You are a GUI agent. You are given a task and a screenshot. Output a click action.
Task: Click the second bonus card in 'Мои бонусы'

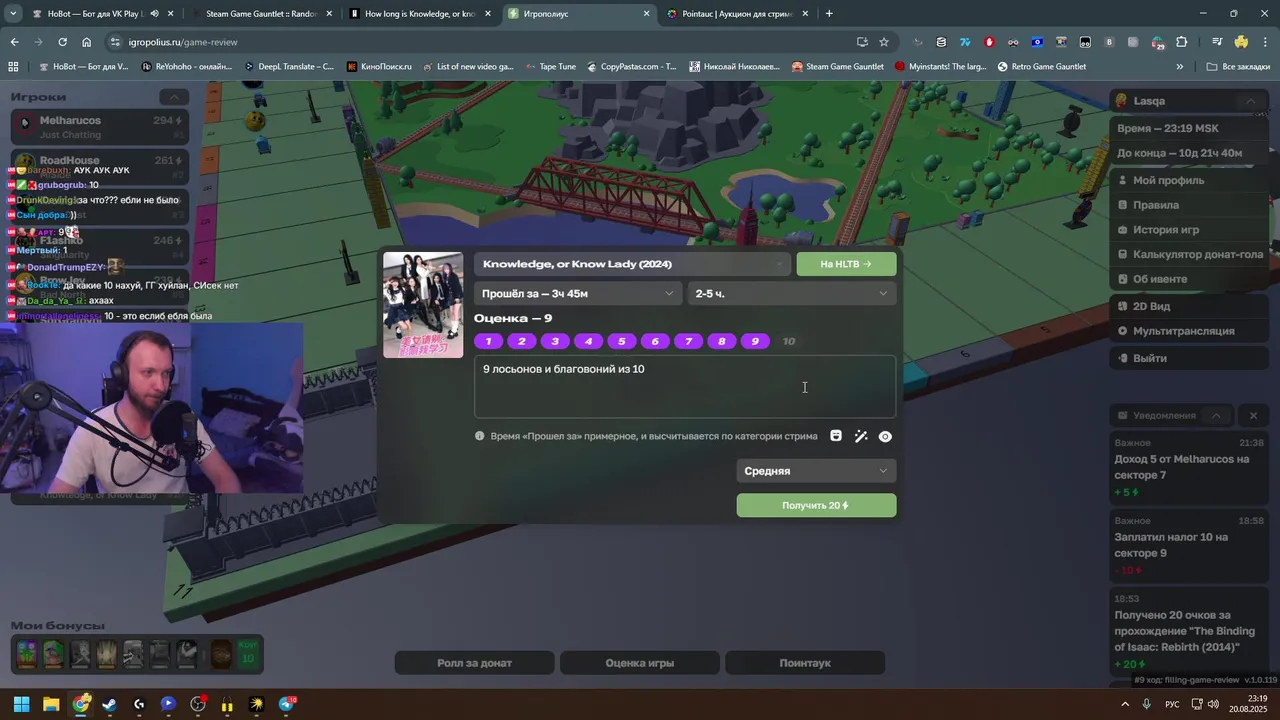pos(53,654)
